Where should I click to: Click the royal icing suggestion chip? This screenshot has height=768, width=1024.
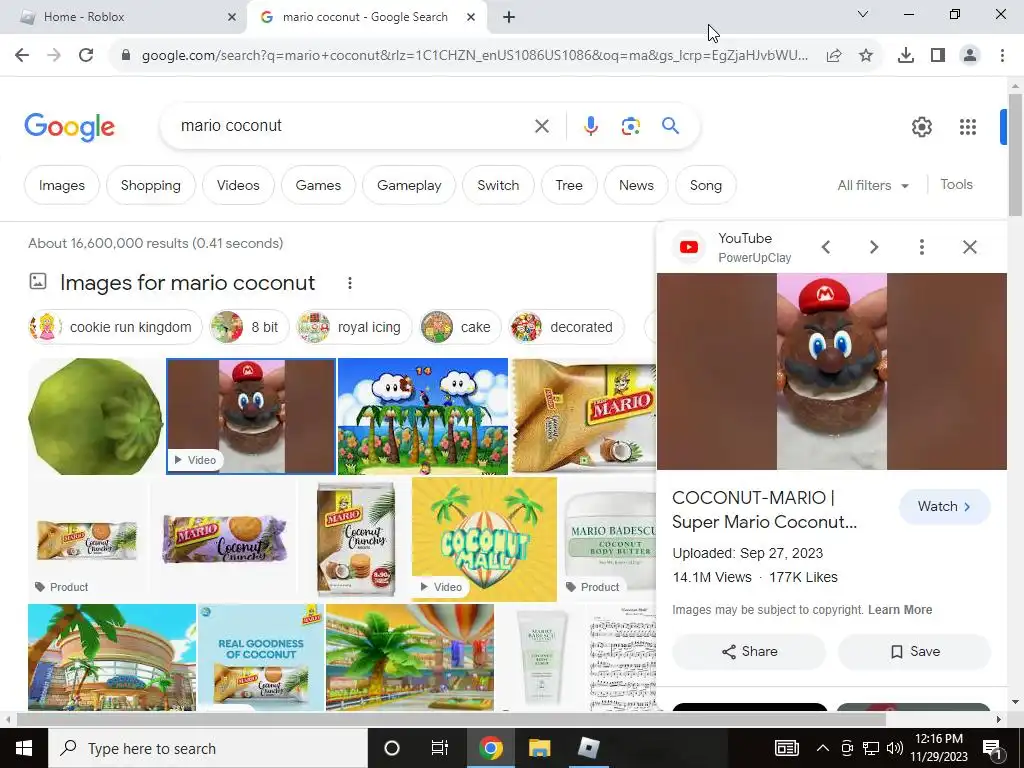[353, 327]
